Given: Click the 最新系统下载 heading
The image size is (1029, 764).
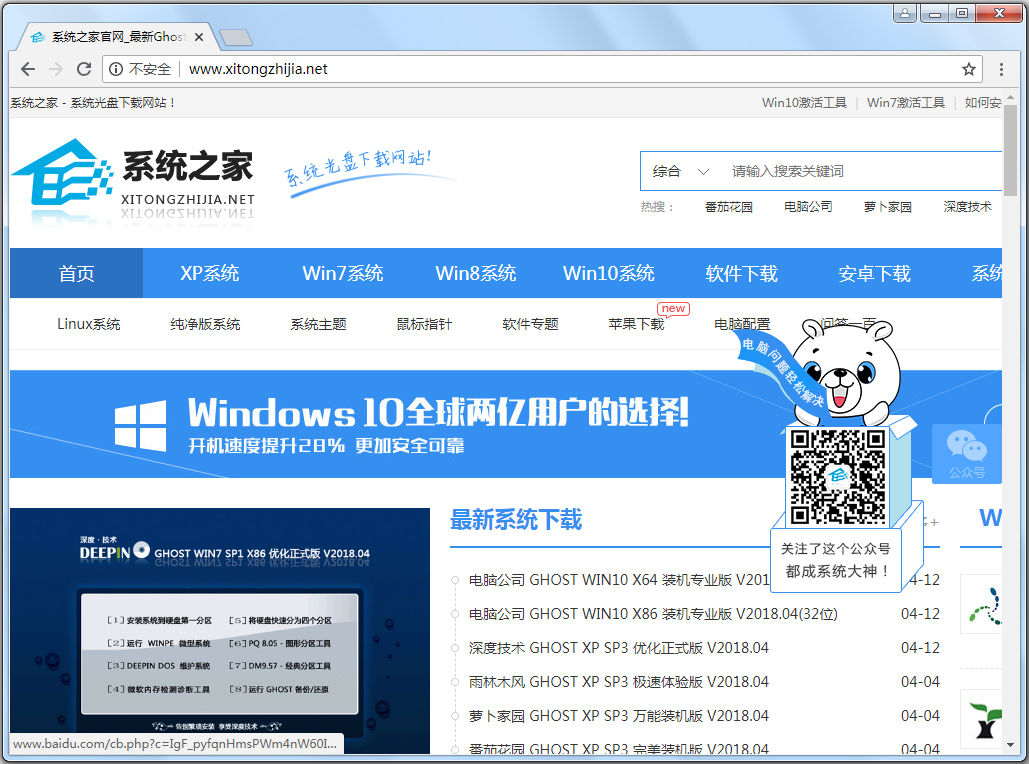Looking at the screenshot, I should (516, 519).
